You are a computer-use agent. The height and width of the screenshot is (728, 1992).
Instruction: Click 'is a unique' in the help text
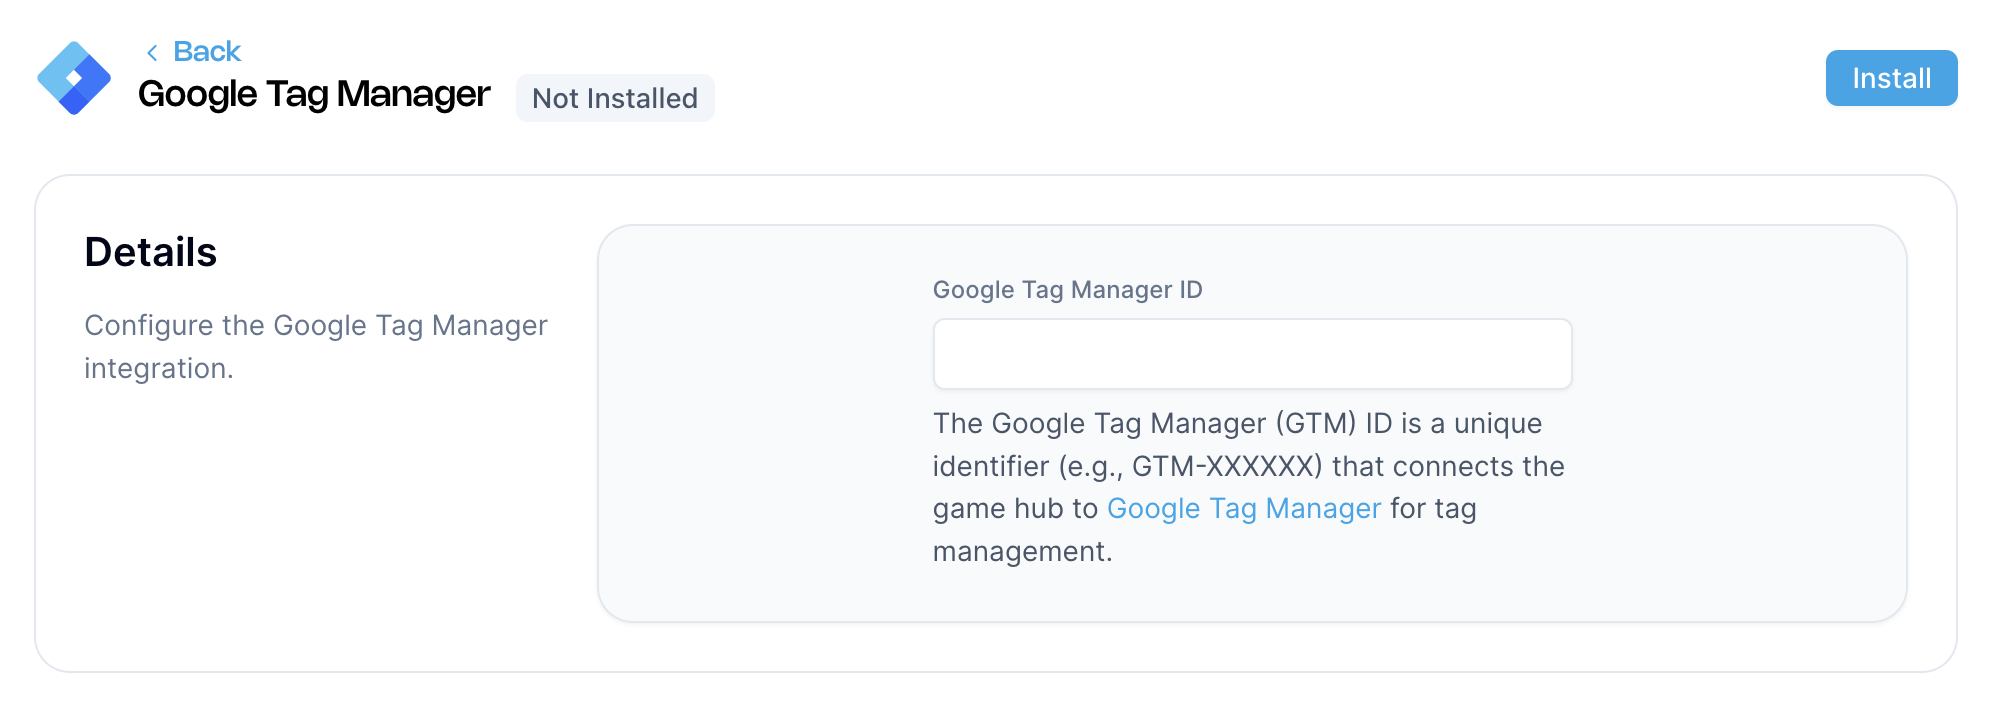[1471, 423]
